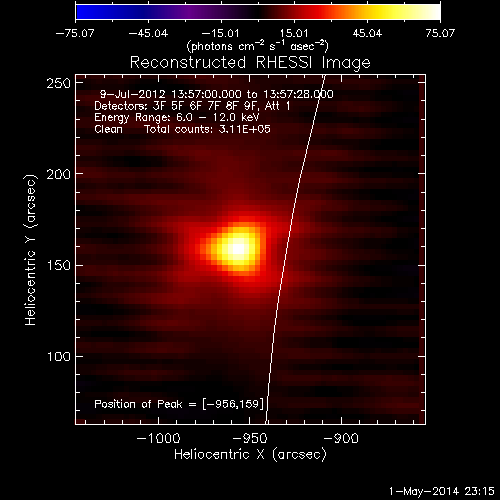Screen dimensions: 500x500
Task: Click the 100 tick label on Y axis
Action: (59, 357)
